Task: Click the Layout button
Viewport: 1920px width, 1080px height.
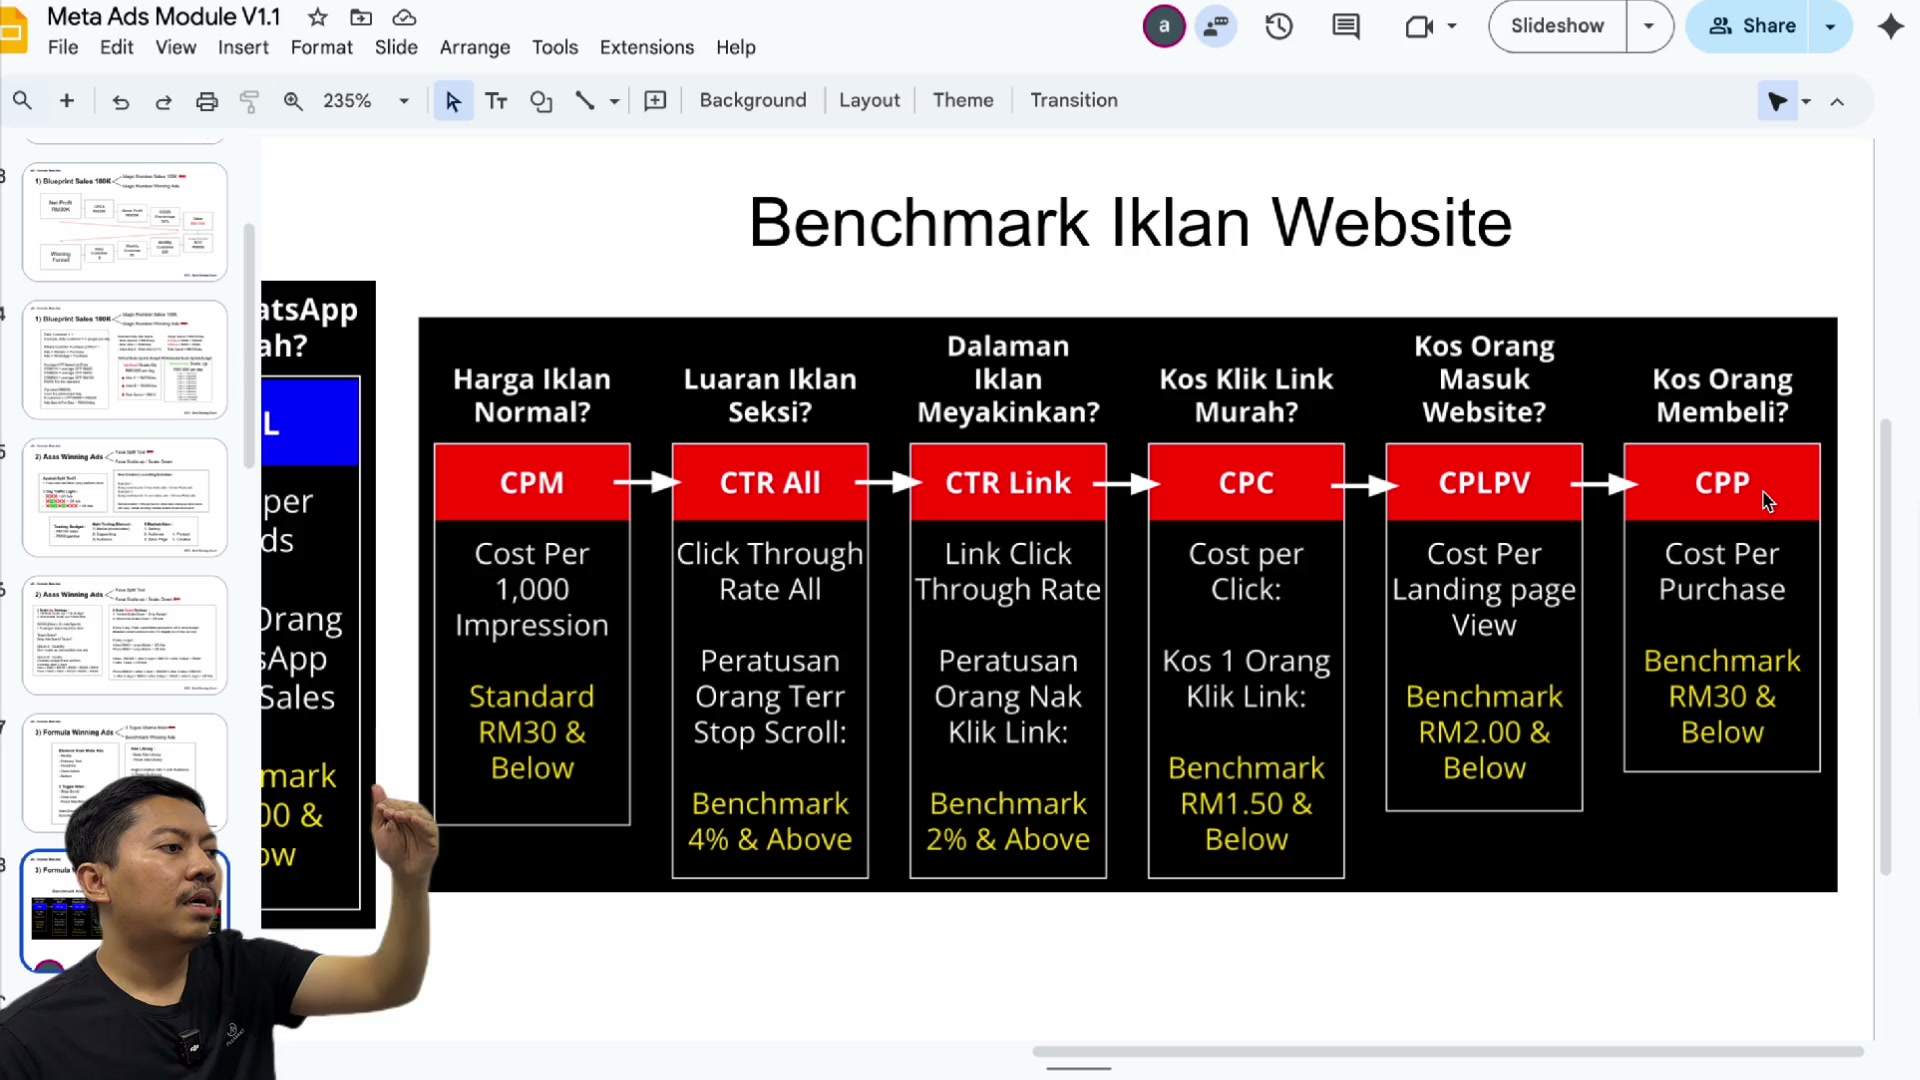Action: pyautogui.click(x=869, y=100)
